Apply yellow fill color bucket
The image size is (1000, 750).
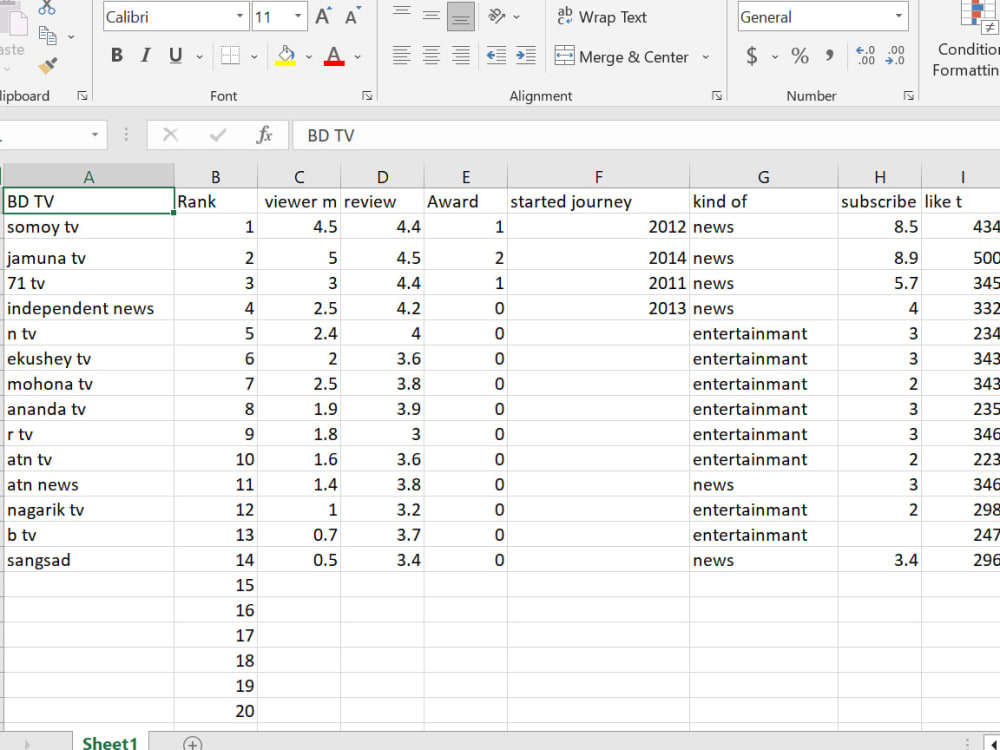click(286, 56)
